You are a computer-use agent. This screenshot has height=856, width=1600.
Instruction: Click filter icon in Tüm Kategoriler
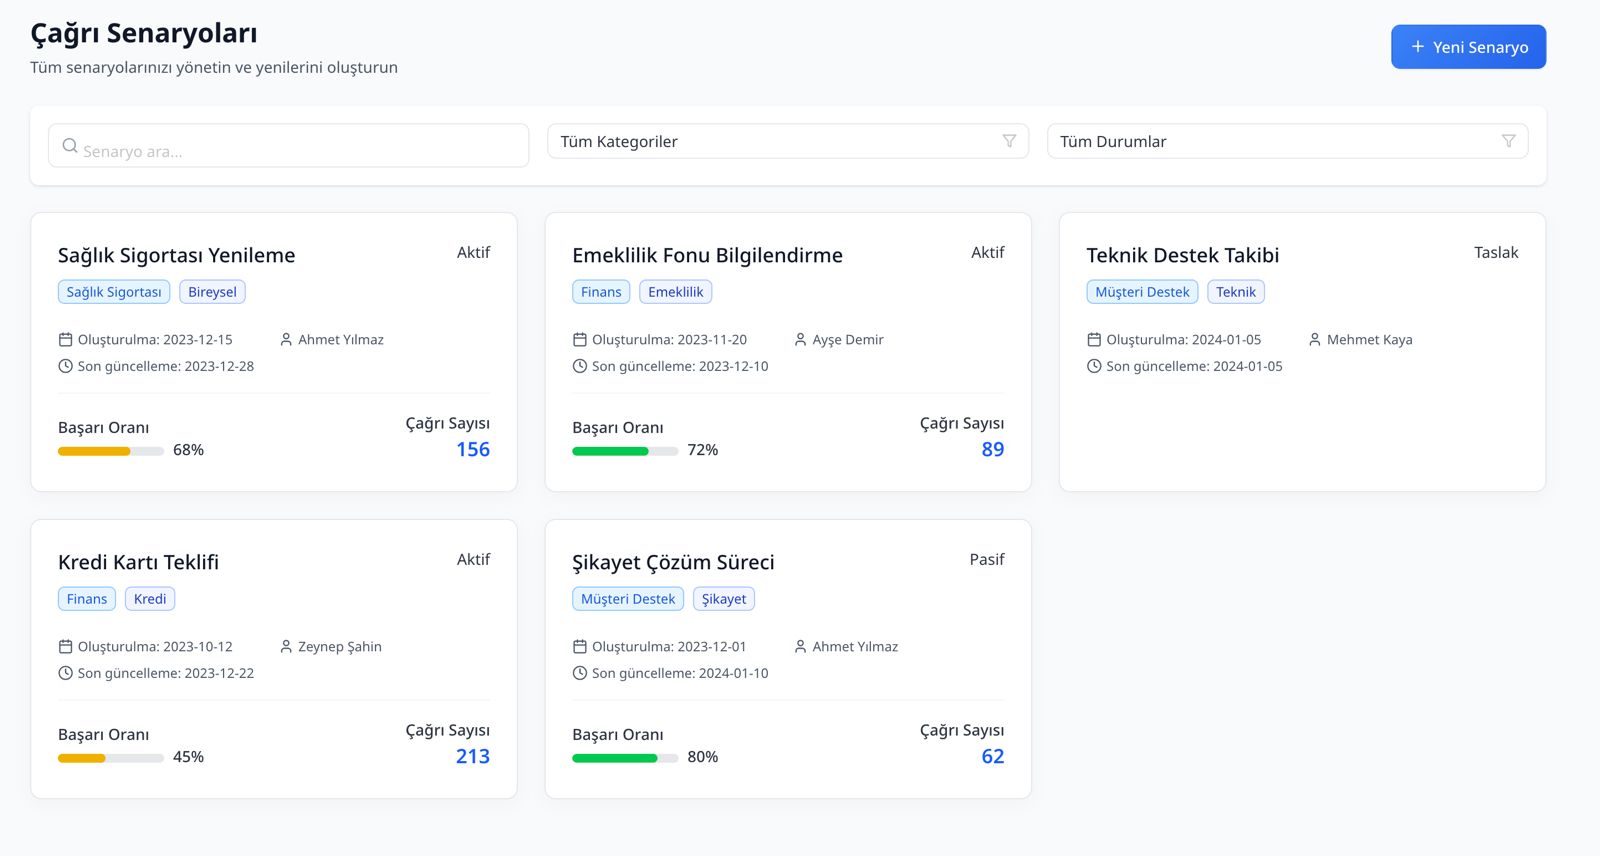point(1009,141)
